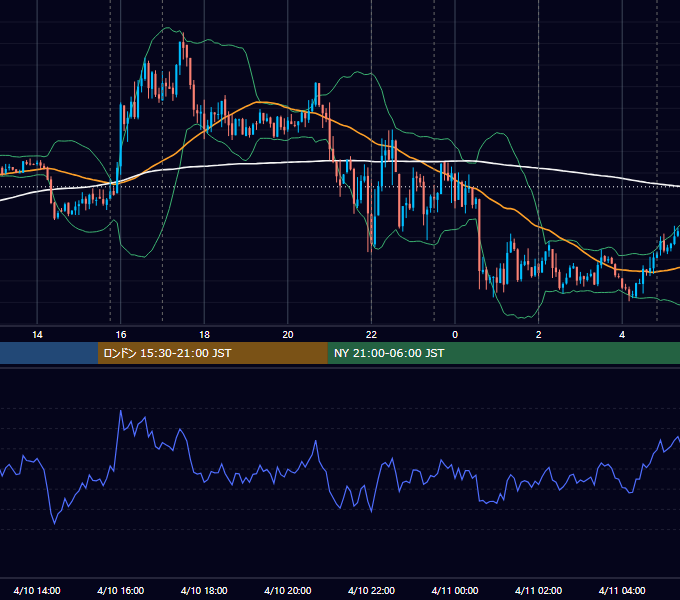This screenshot has width=680, height=600.
Task: Click the blue session bar before ロンドン
Action: [49, 353]
